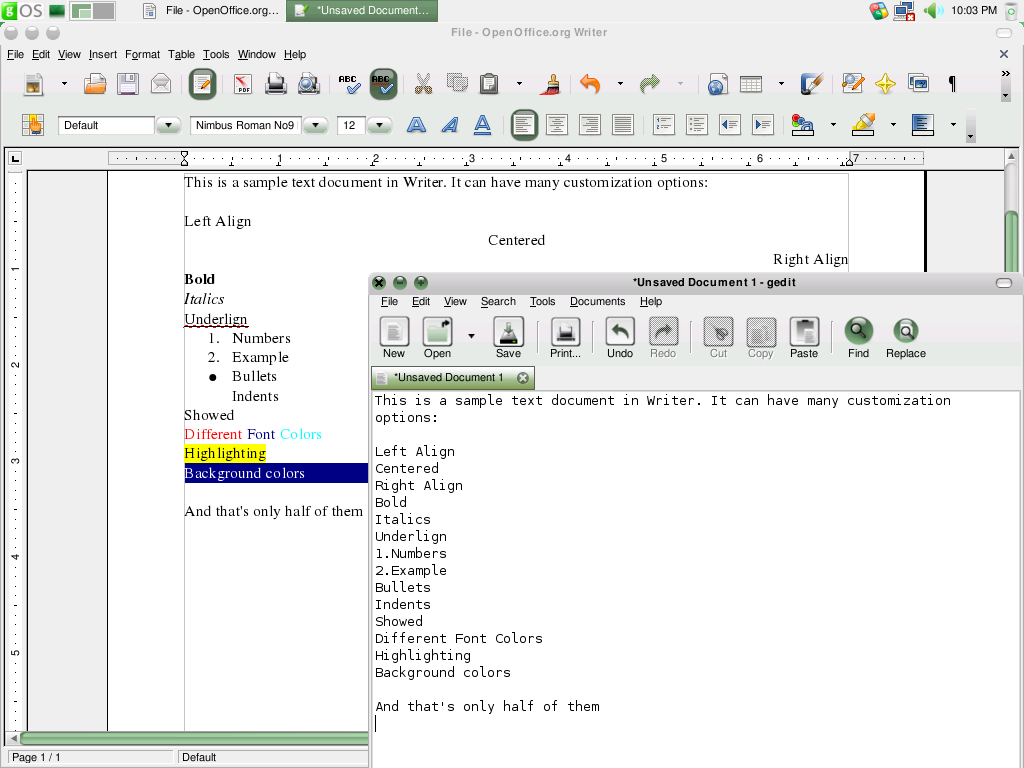Click gedit Save button
The height and width of the screenshot is (768, 1024).
pyautogui.click(x=508, y=338)
